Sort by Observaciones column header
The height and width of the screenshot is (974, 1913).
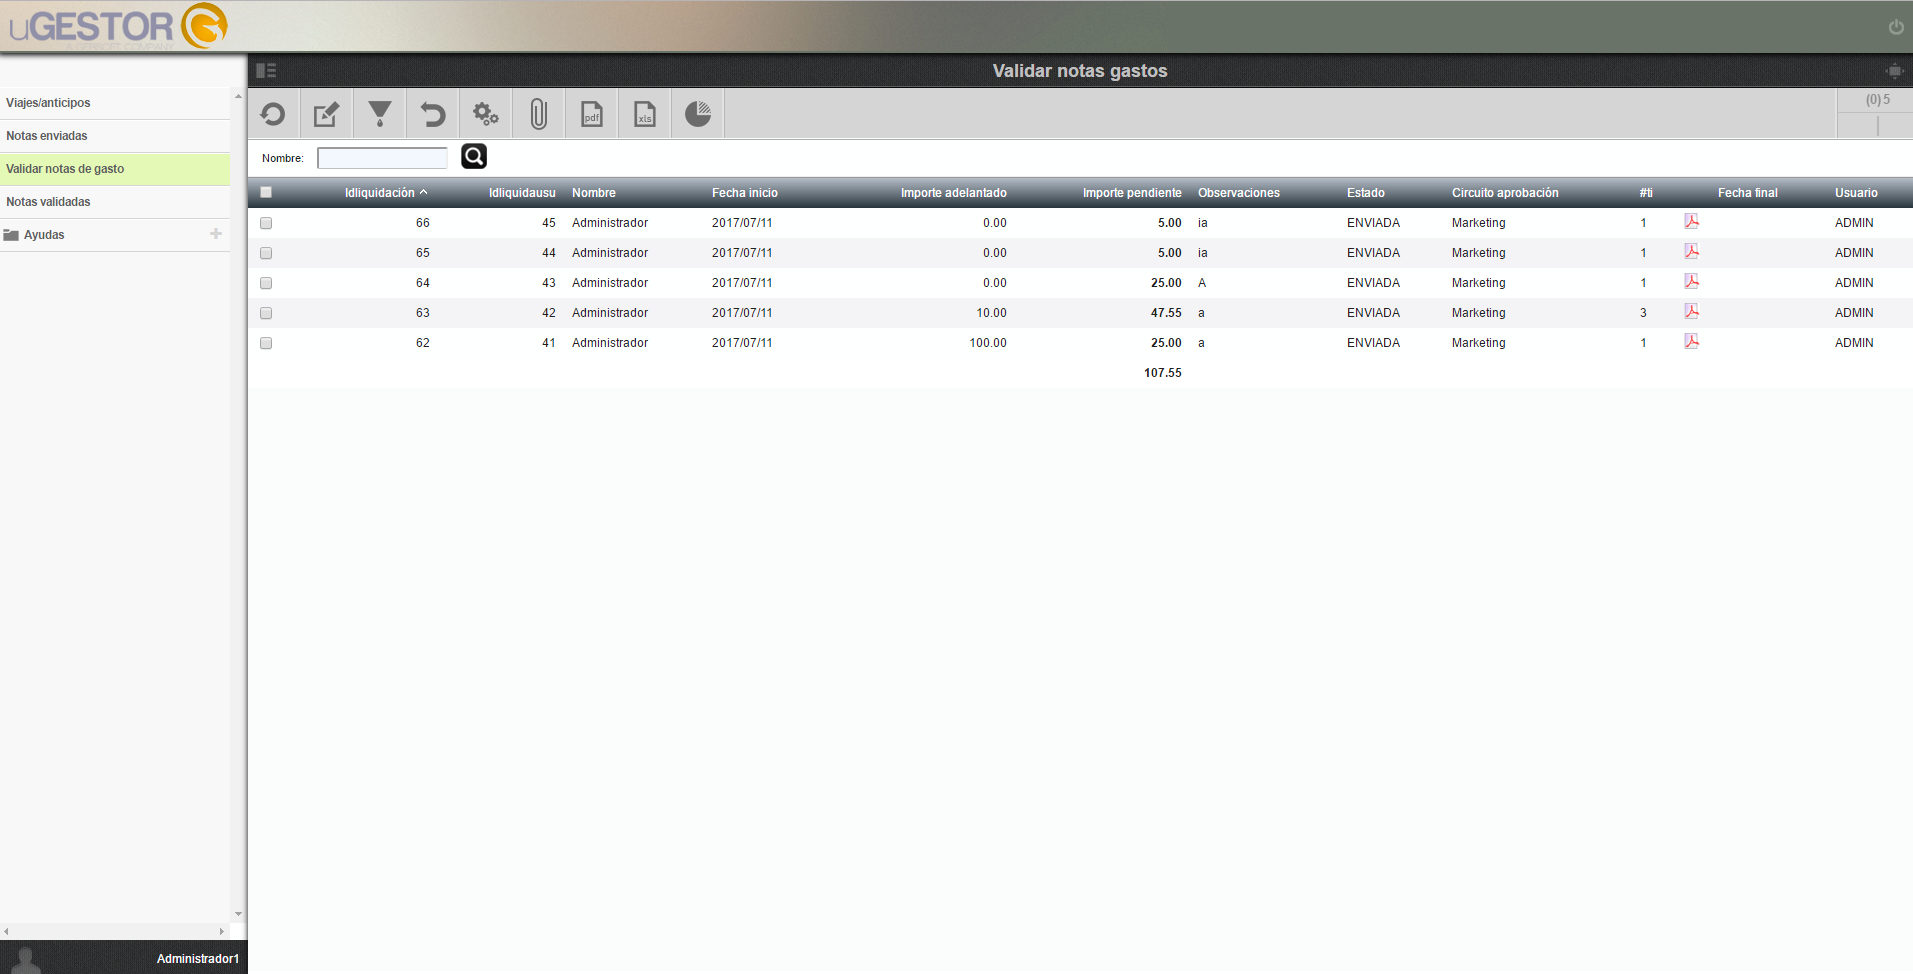pos(1239,193)
